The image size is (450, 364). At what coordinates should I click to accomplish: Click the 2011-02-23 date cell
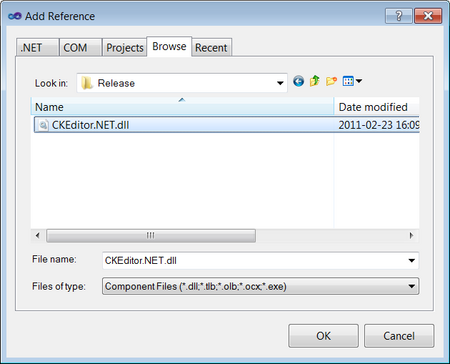click(379, 125)
